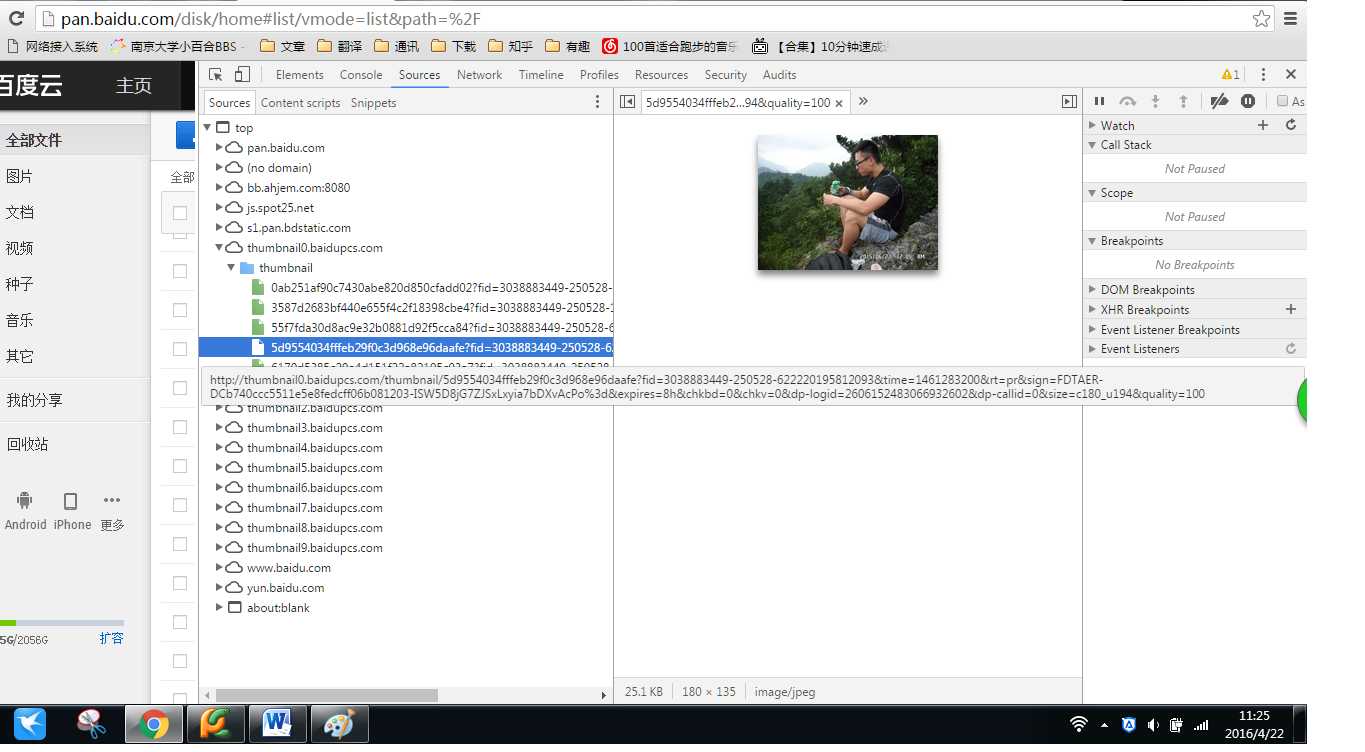Switch to Snippets navigator tab
Screen dimensions: 1365x752
(x=373, y=103)
